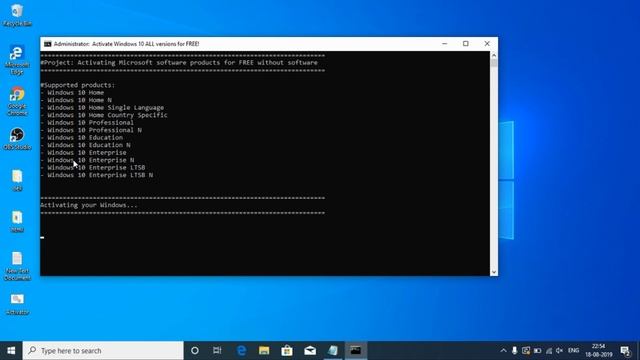Image resolution: width=640 pixels, height=360 pixels.
Task: Switch the ENG input language indicator
Action: coord(573,351)
